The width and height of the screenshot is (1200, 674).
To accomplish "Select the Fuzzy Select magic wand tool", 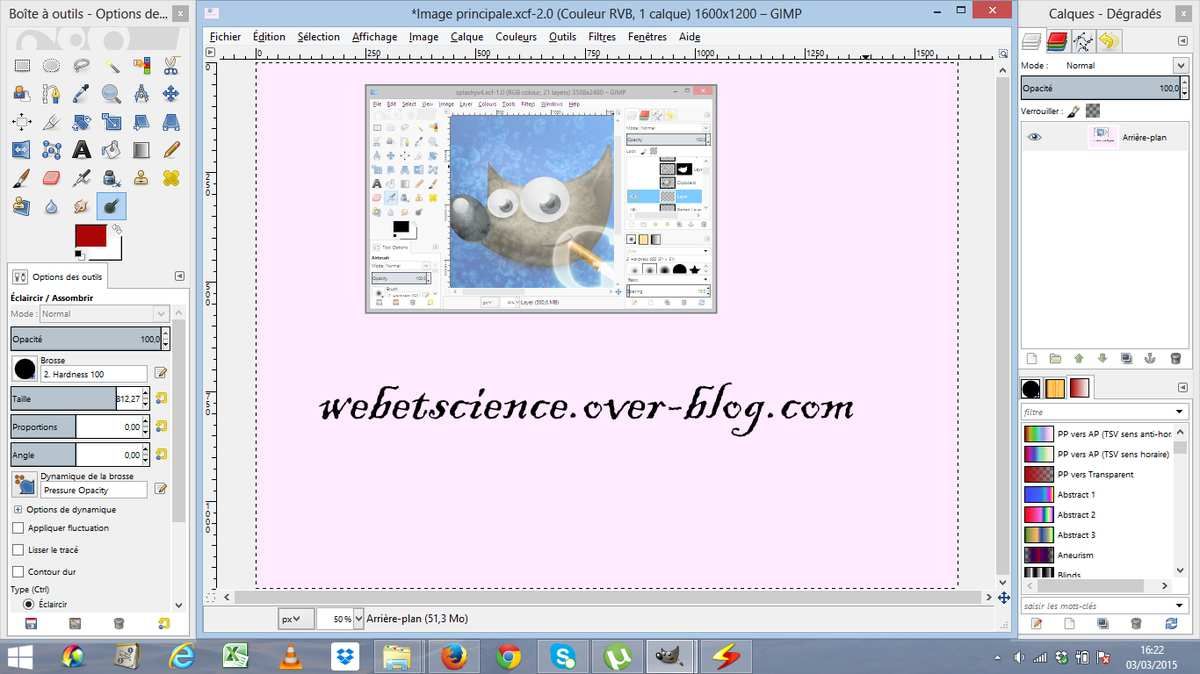I will (x=111, y=66).
